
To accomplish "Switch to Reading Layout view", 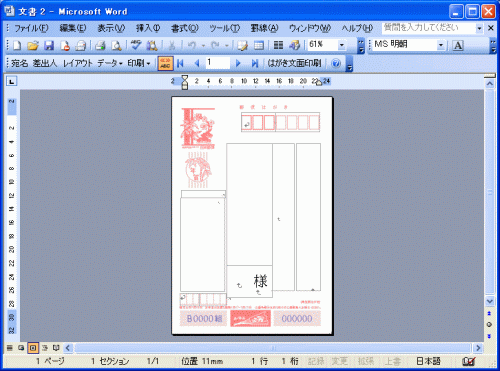I will (x=56, y=348).
